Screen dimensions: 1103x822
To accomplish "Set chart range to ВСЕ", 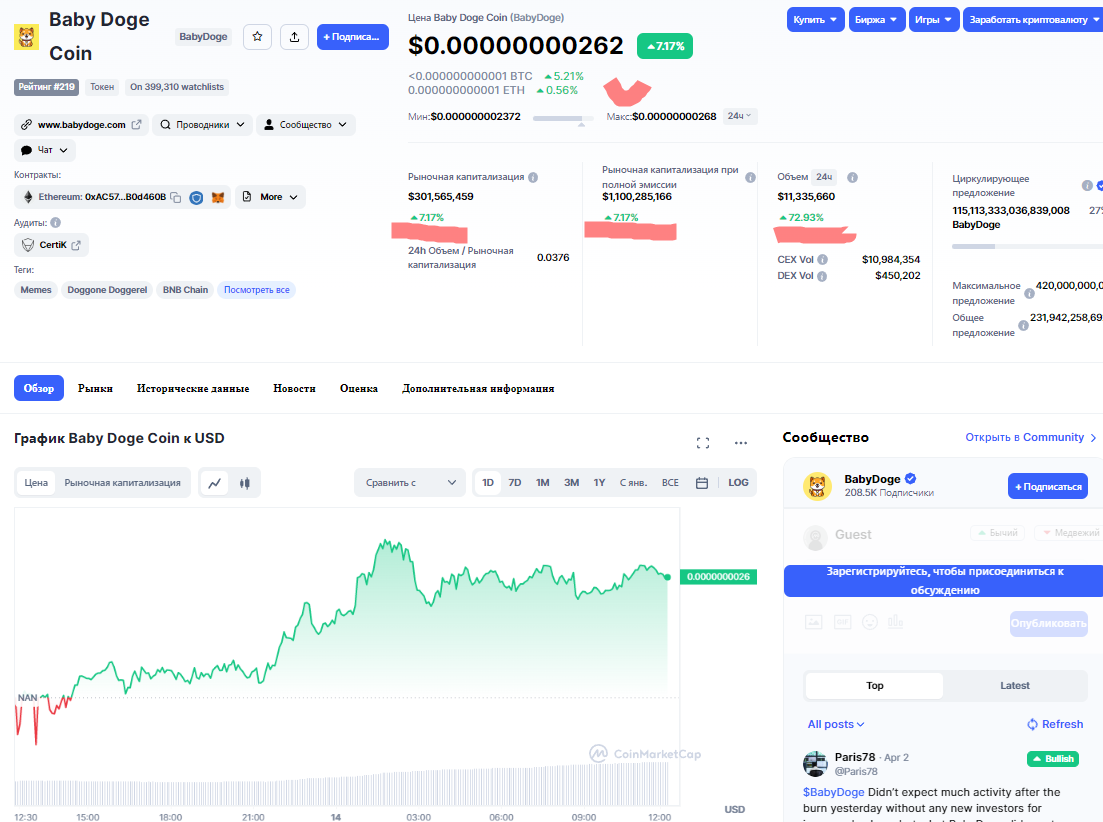I will pos(670,483).
